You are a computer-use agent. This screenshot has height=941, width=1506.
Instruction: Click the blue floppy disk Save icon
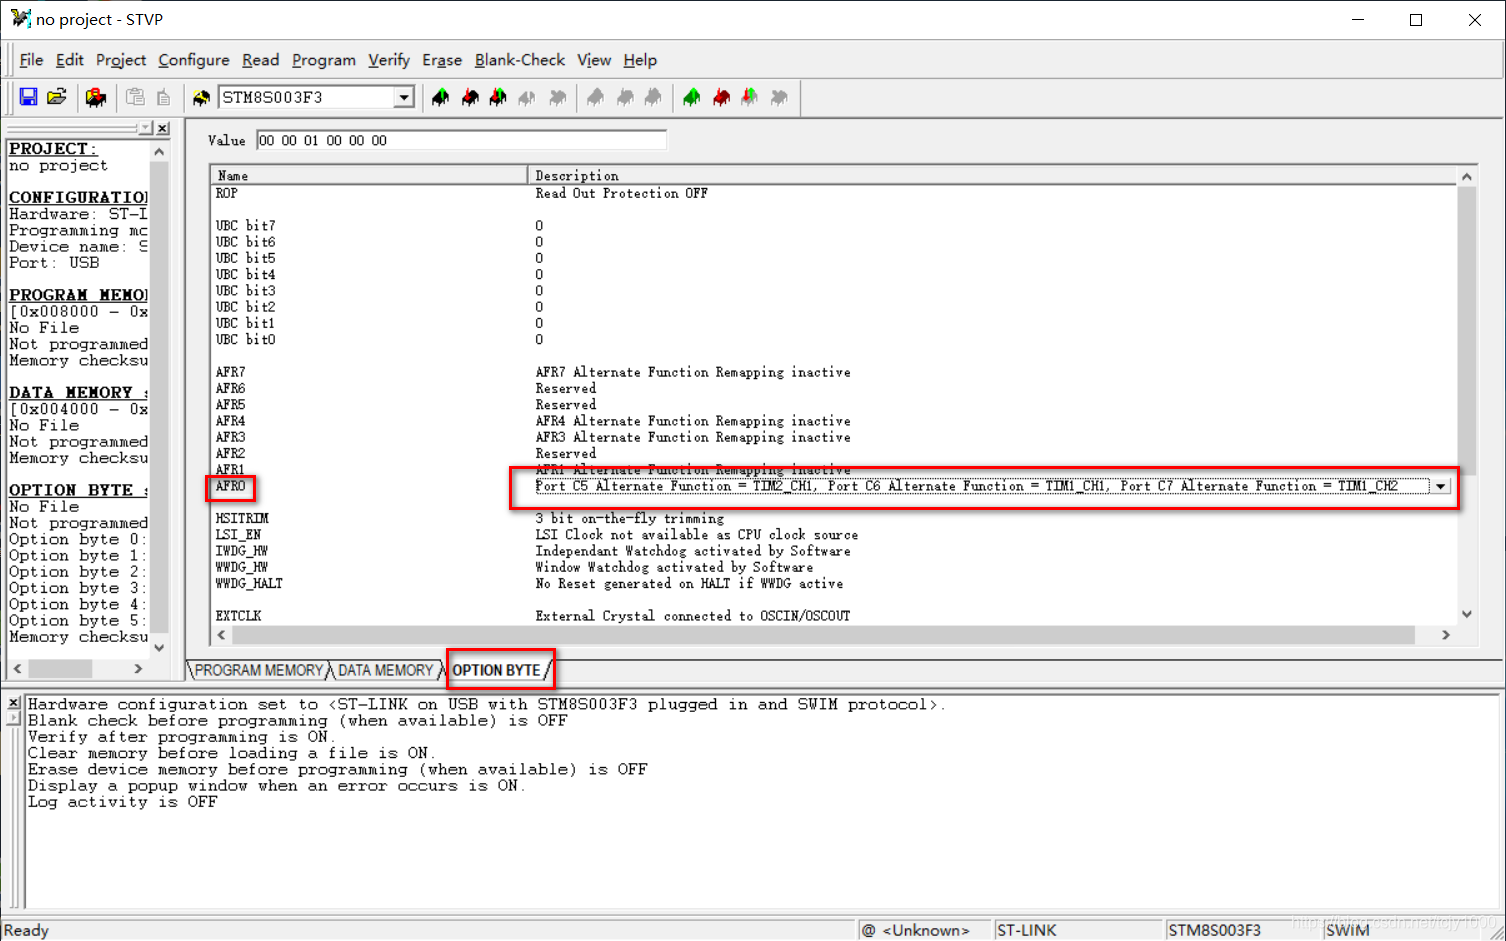pyautogui.click(x=28, y=97)
